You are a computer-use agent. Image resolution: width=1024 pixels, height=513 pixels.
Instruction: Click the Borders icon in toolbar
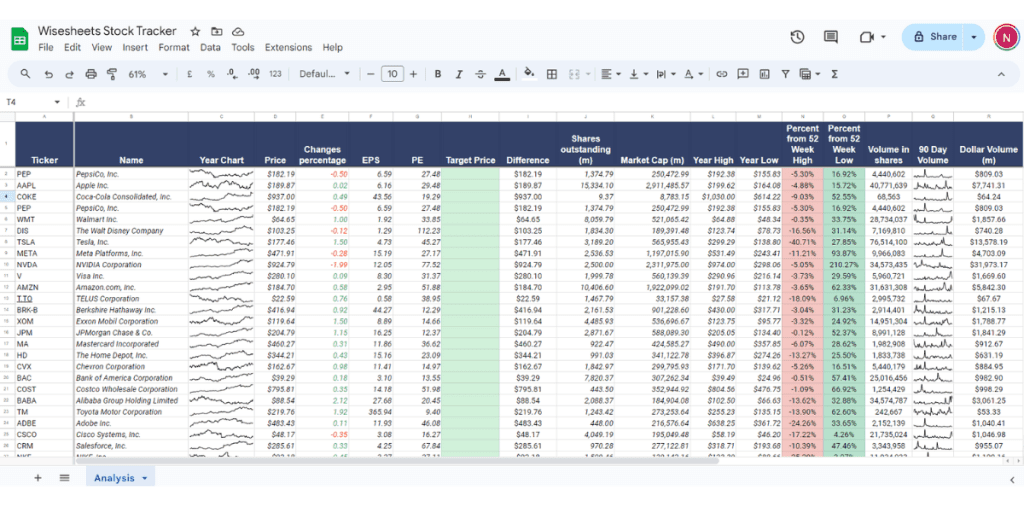pos(551,74)
